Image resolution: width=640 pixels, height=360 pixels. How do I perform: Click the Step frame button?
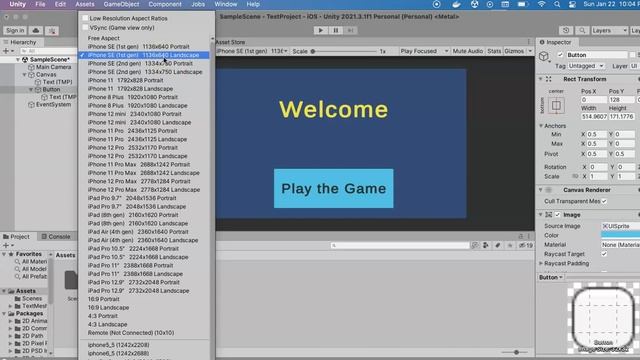tap(350, 30)
